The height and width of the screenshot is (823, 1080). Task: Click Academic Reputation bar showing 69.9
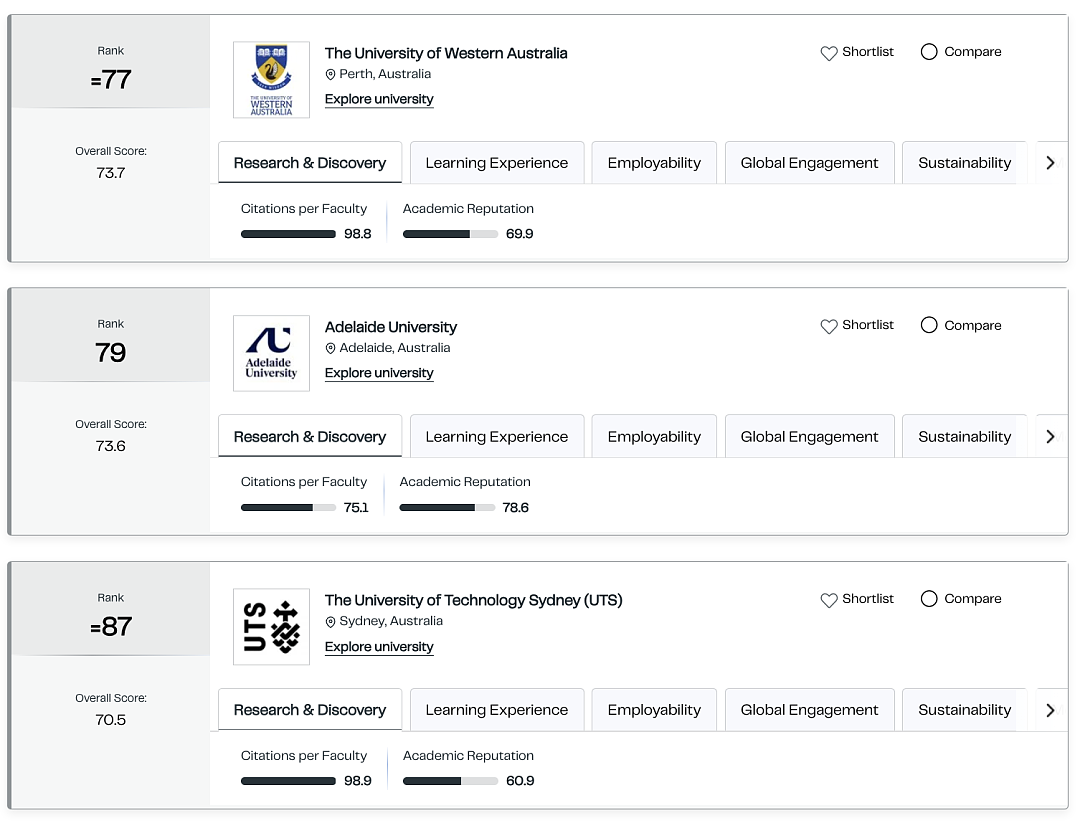click(450, 234)
